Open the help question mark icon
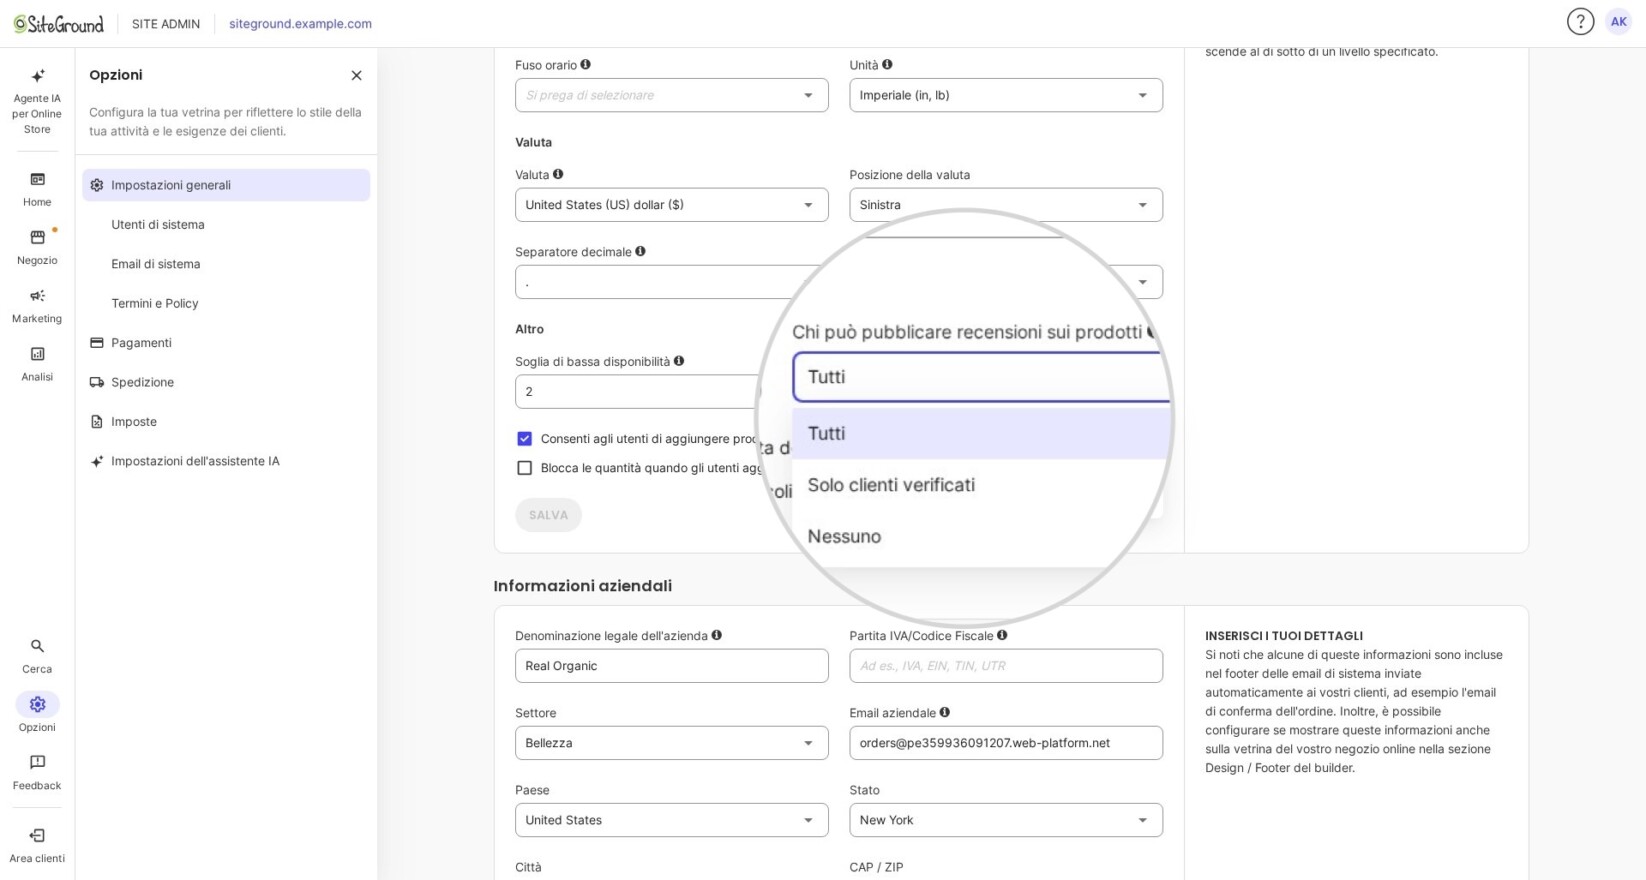Screen dimensions: 1646x880 point(1580,21)
